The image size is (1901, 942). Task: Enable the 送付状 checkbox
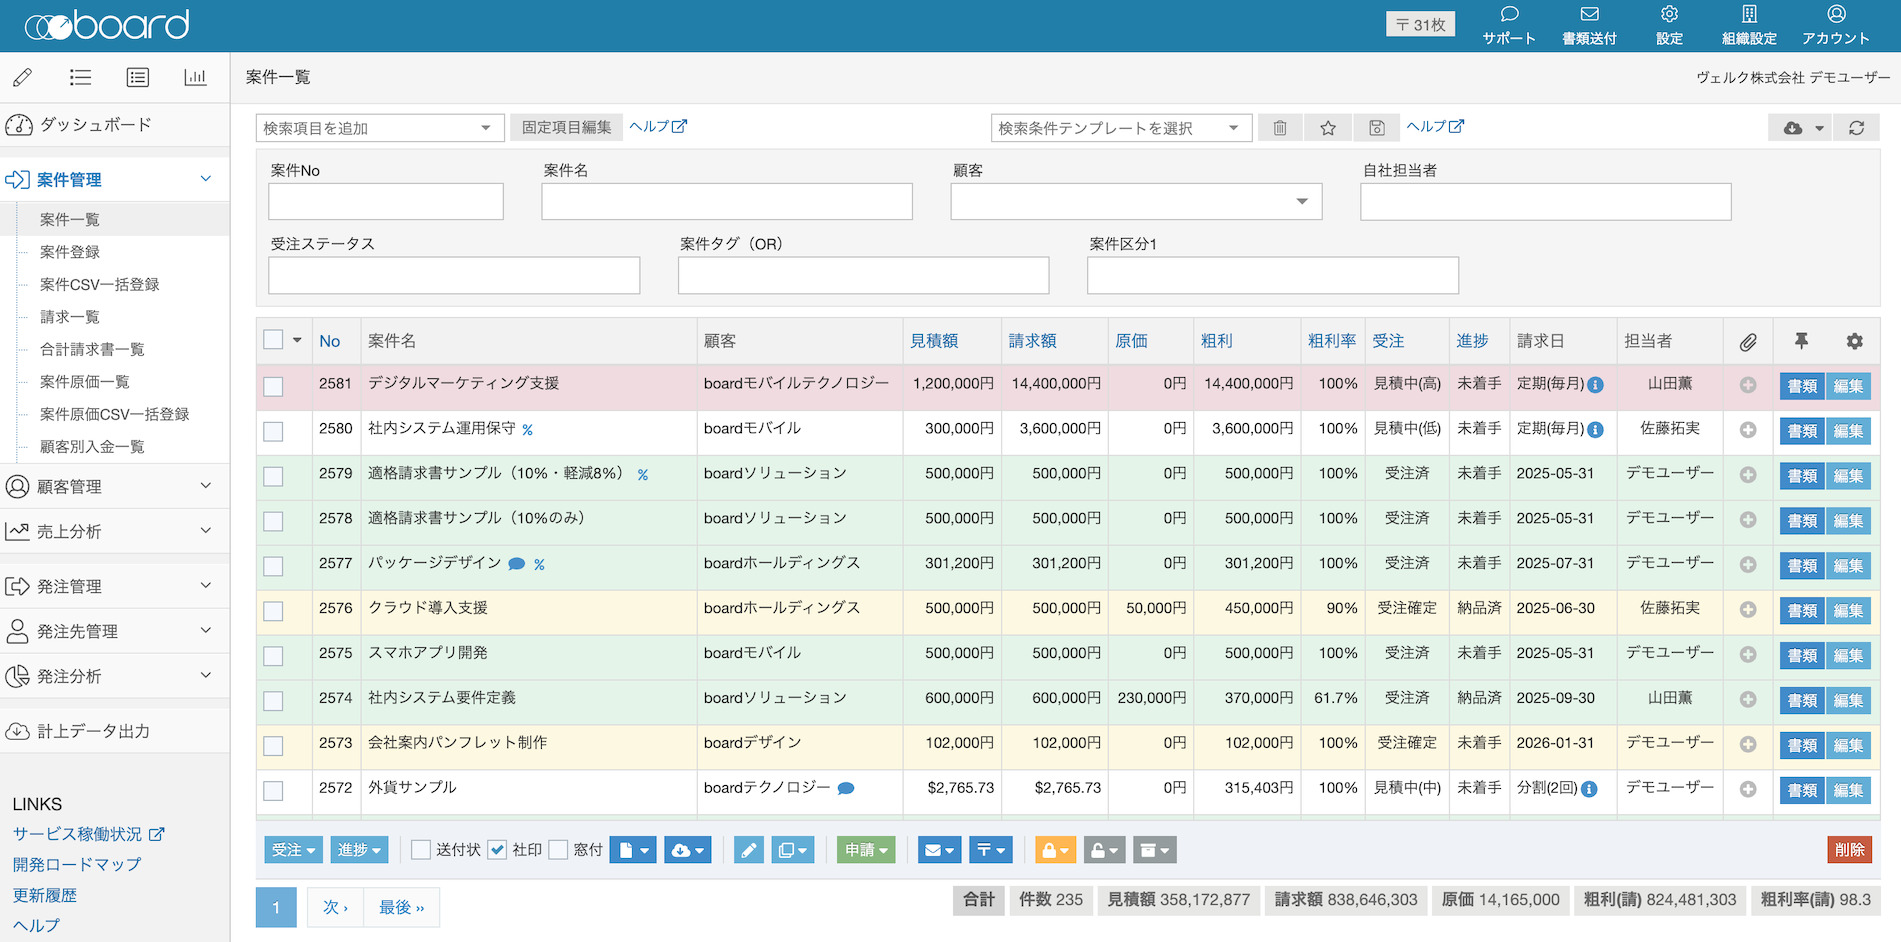click(421, 850)
